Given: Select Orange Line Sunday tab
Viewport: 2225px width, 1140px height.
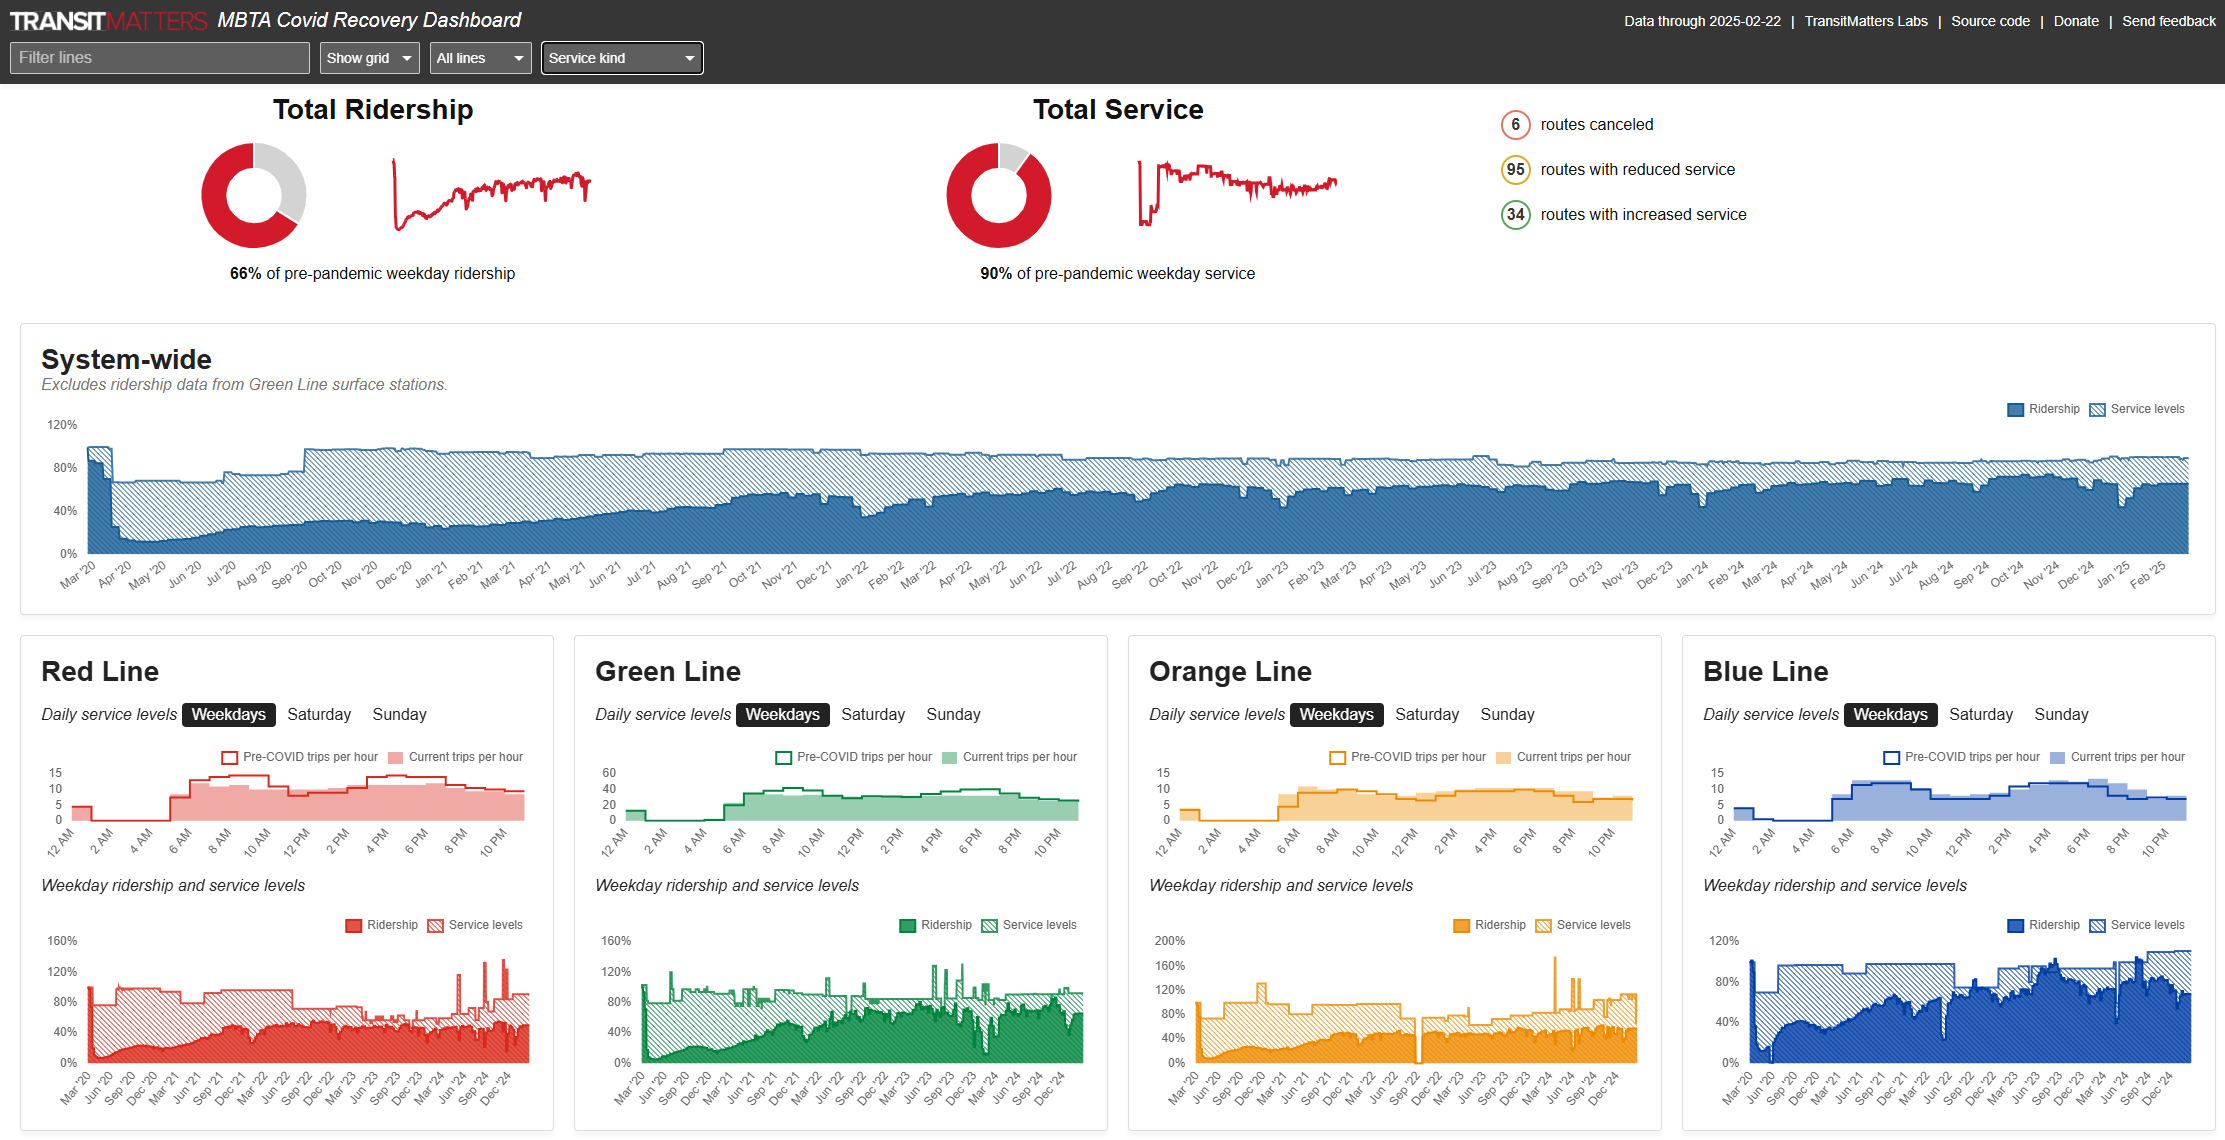Looking at the screenshot, I should [x=1507, y=715].
